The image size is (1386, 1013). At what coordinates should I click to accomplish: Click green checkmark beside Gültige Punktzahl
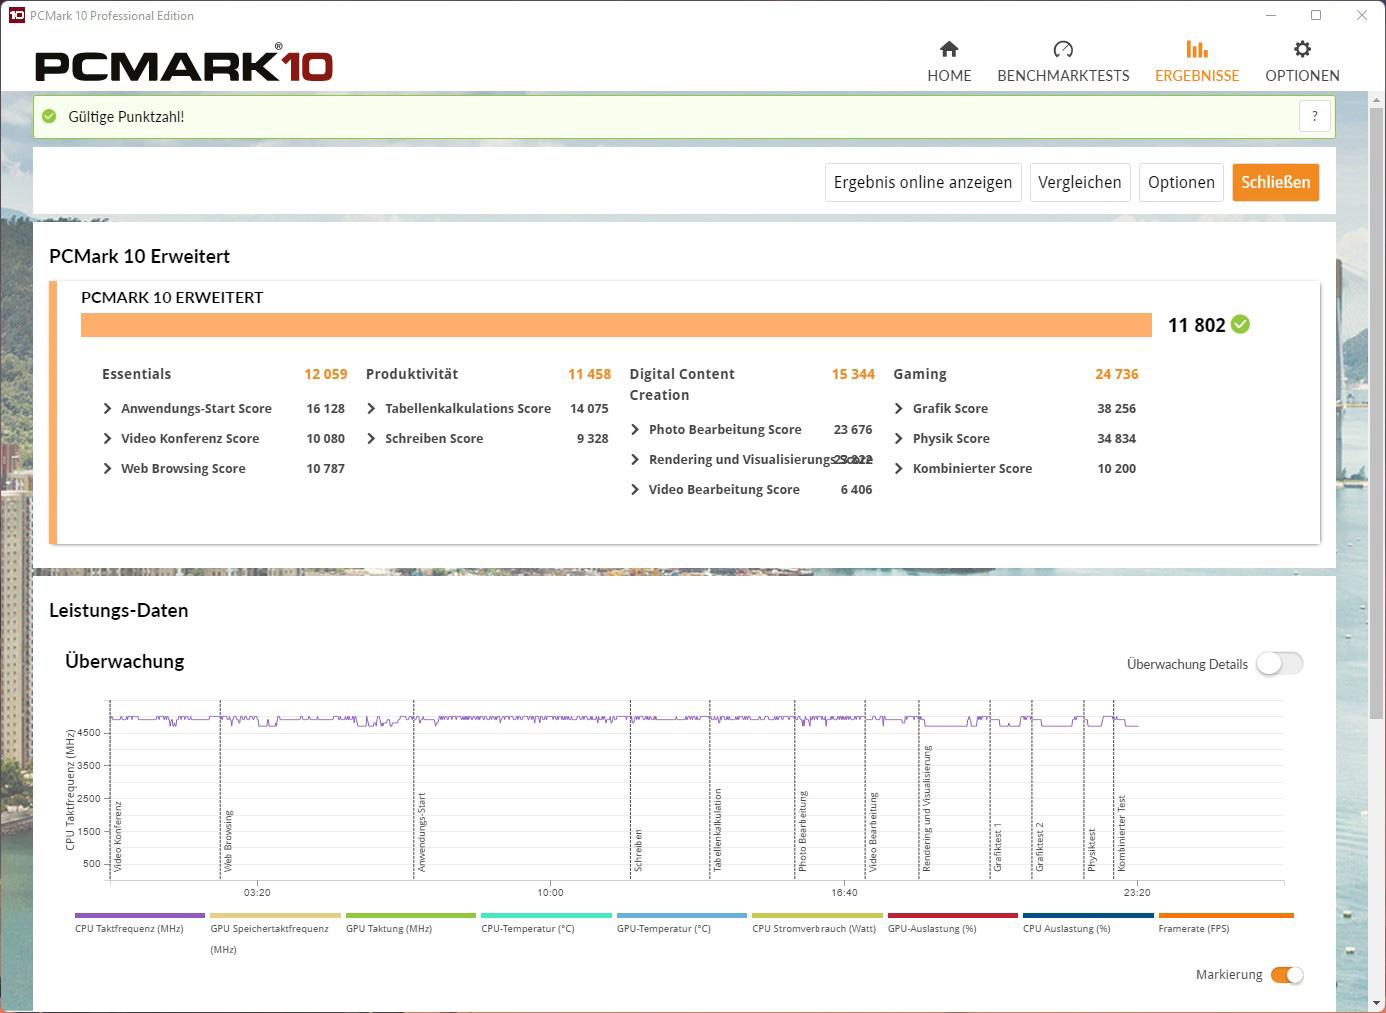[x=49, y=116]
